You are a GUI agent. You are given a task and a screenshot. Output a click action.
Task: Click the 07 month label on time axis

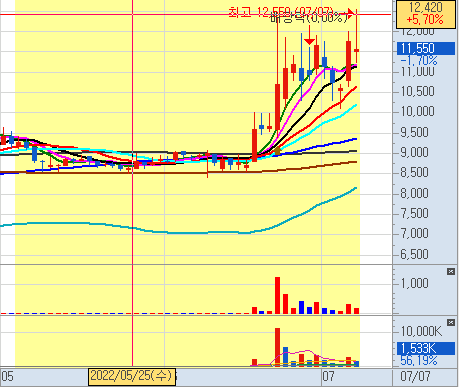328,377
